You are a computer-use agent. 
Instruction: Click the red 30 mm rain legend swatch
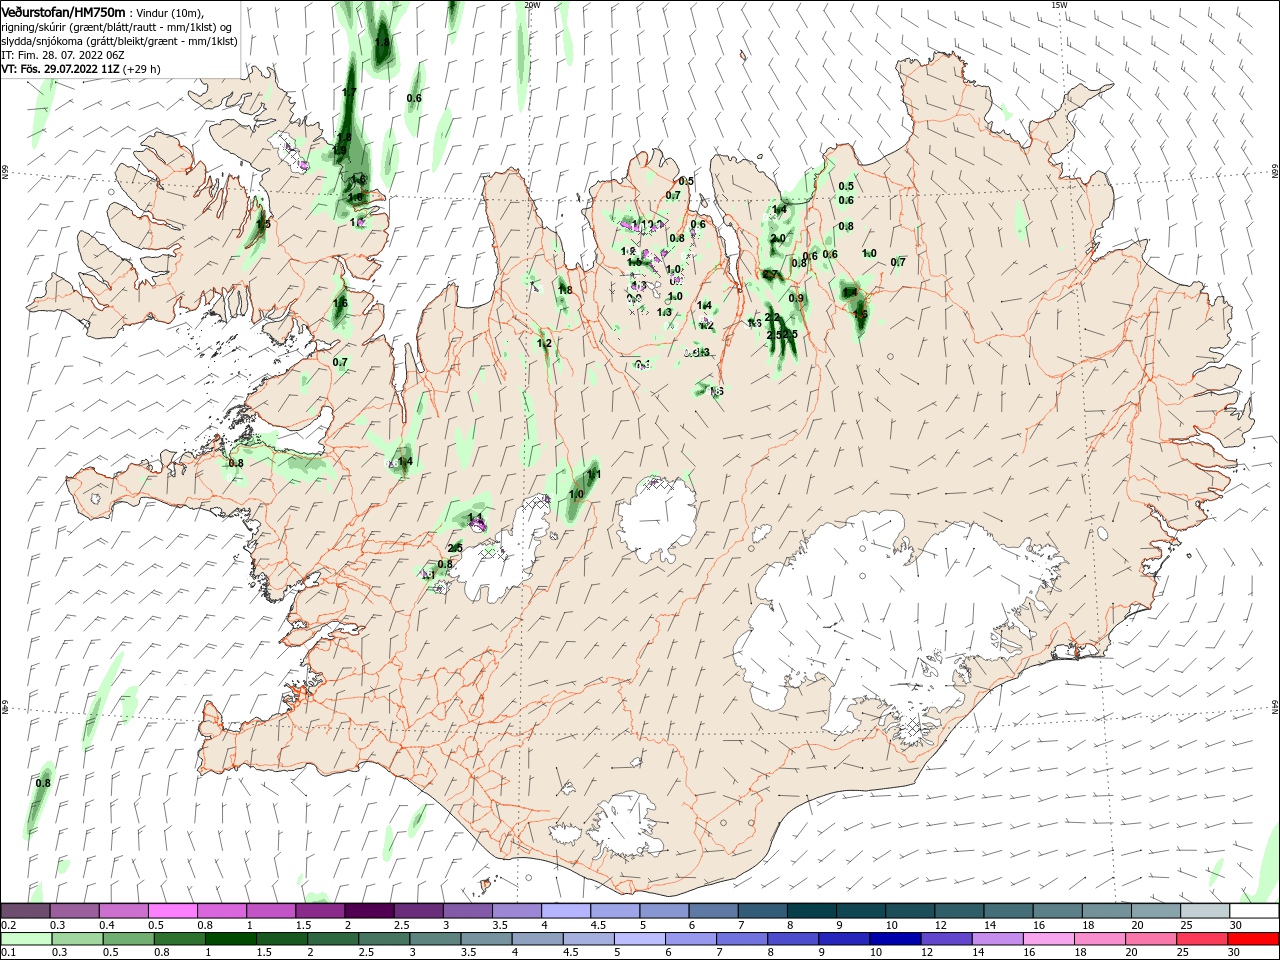pos(1254,939)
